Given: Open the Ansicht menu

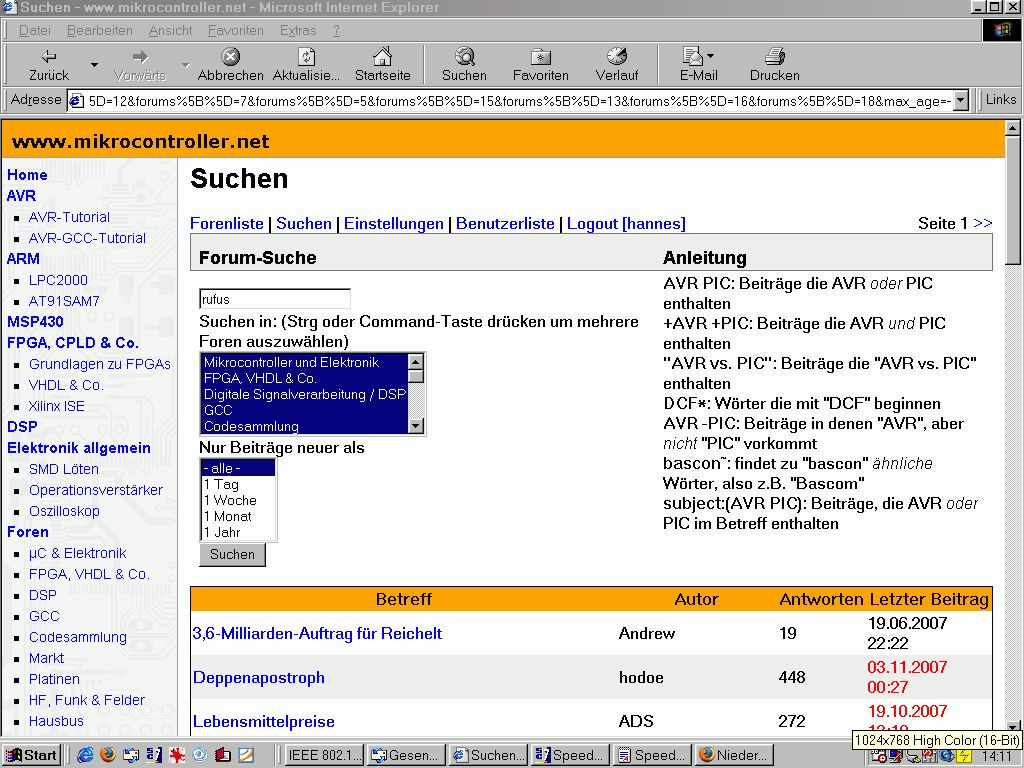Looking at the screenshot, I should [170, 31].
